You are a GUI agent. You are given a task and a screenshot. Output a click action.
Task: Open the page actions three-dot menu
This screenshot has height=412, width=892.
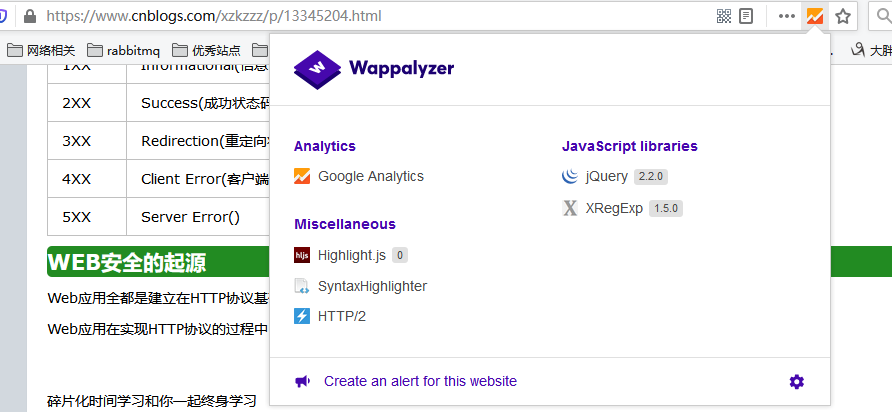click(787, 16)
